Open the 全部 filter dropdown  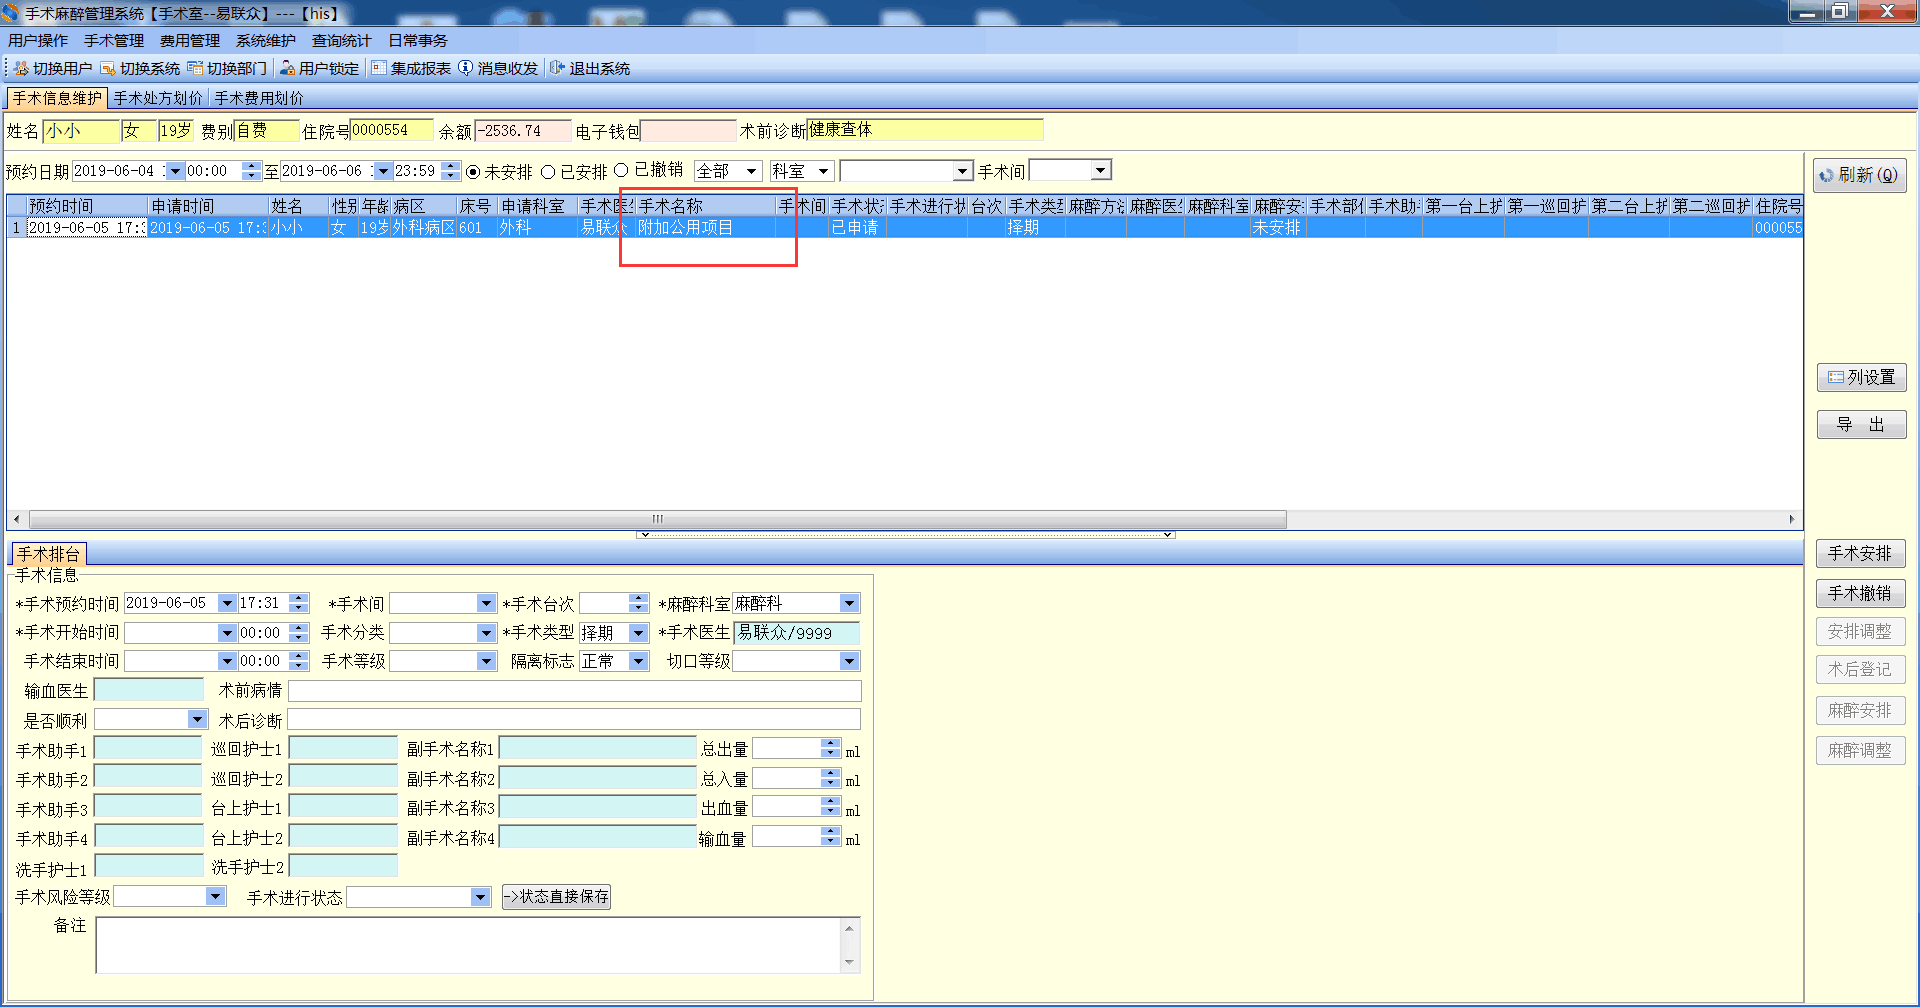pos(752,171)
